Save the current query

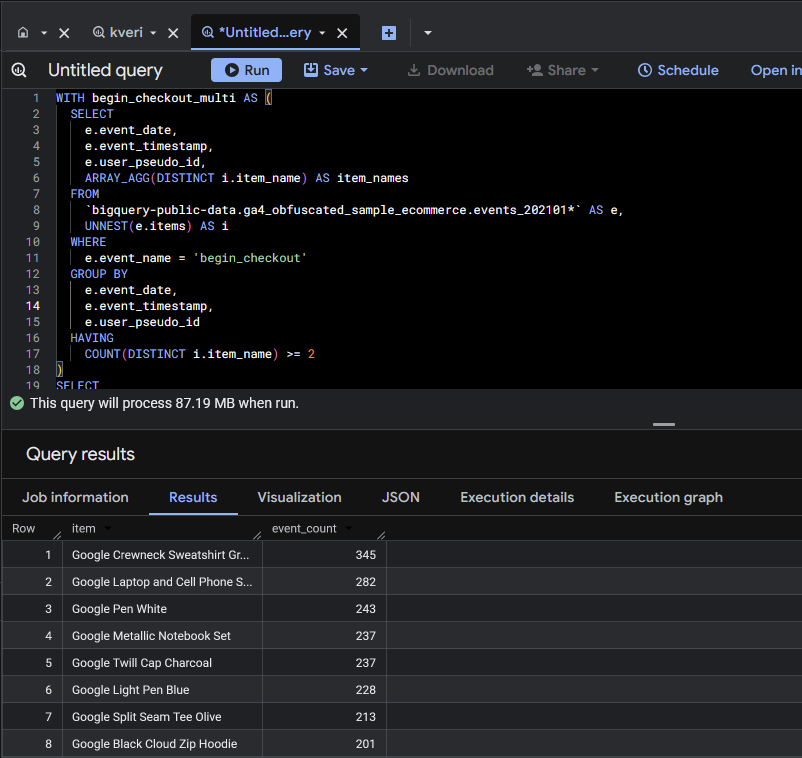[329, 70]
